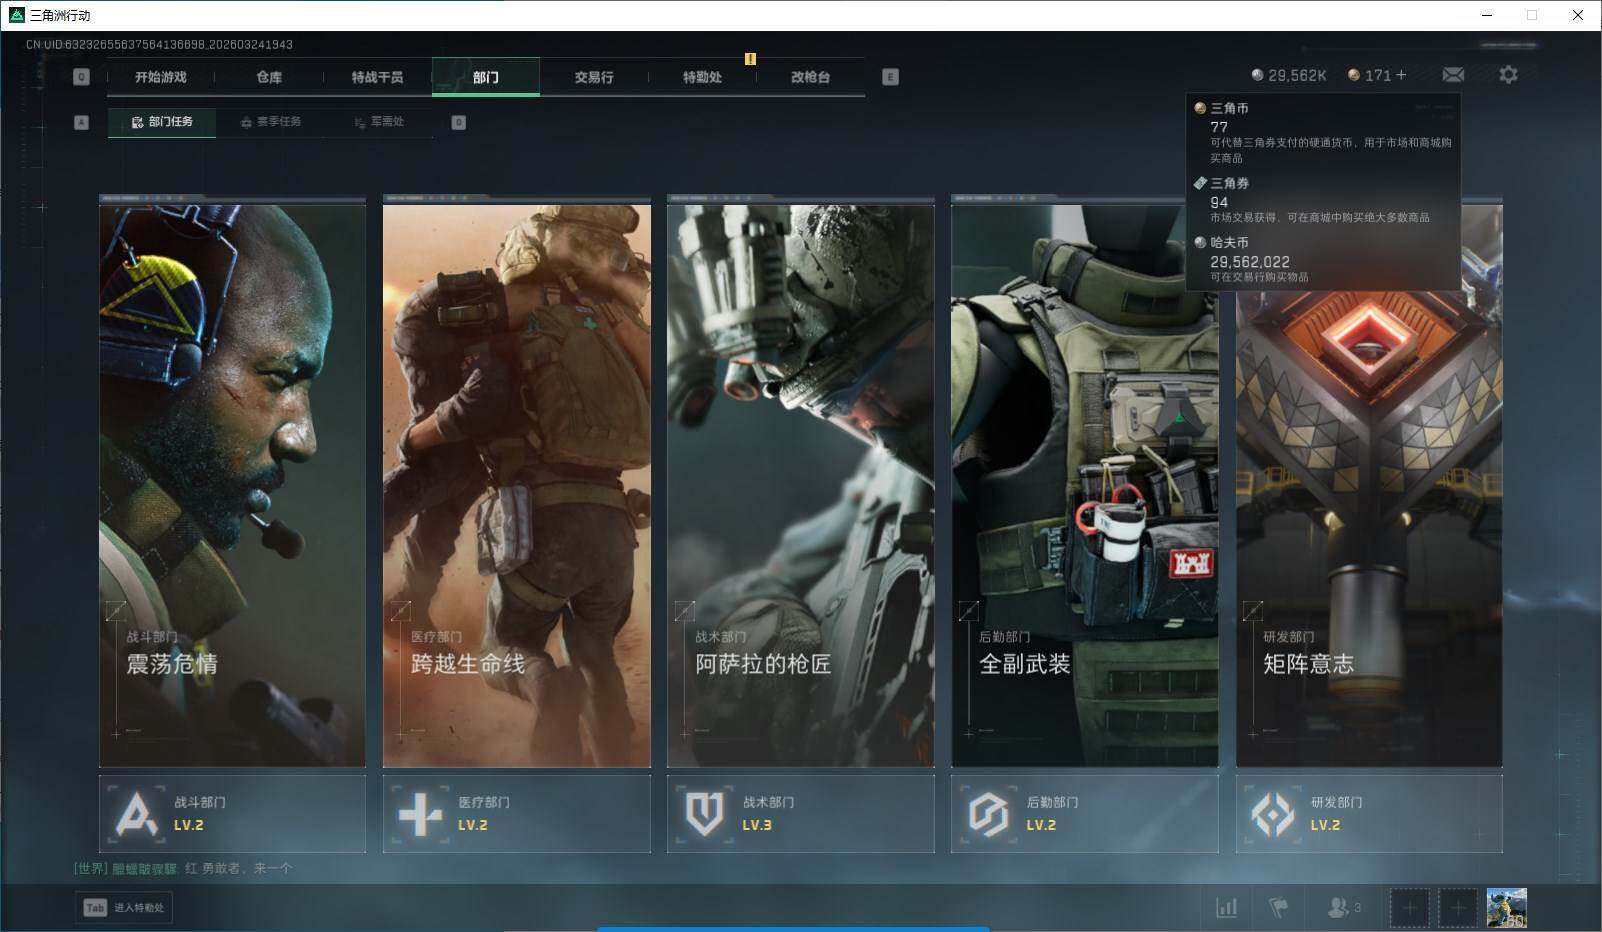Screen dimensions: 1602x932
Task: Switch to the 特勤处 tab
Action: tap(702, 77)
